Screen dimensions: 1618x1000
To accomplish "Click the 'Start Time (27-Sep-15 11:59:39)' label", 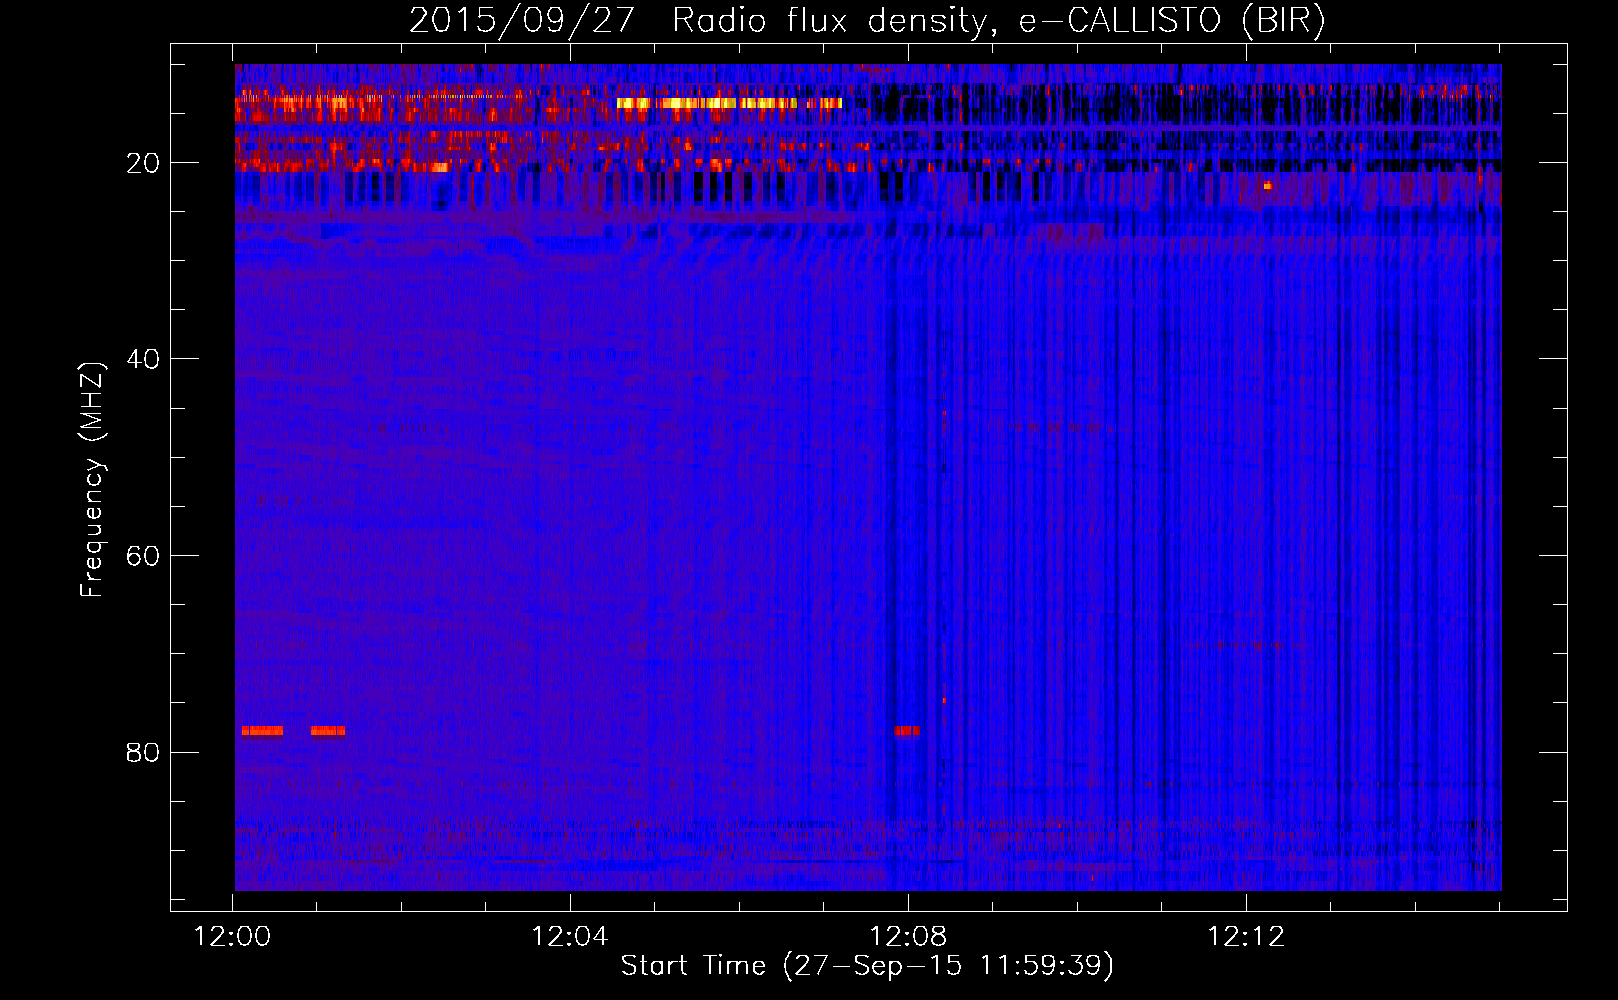I will coord(867,965).
